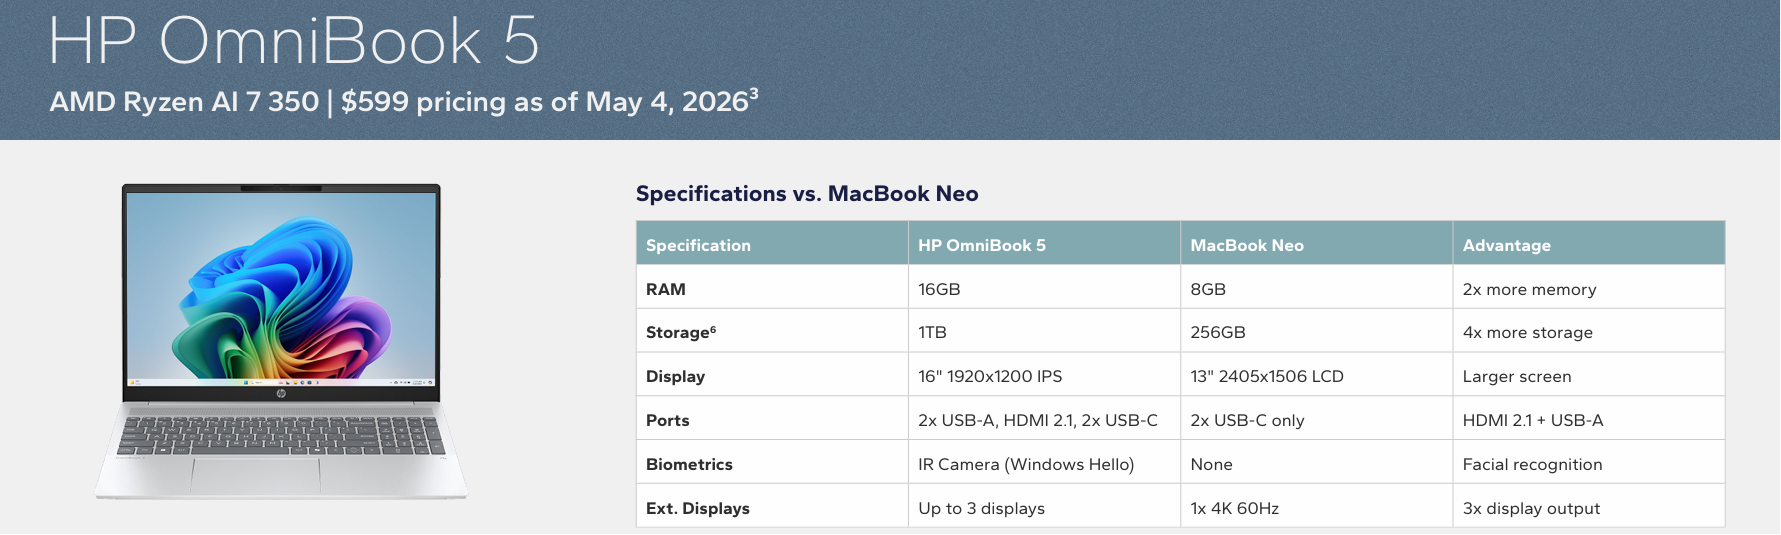Click the 'HDMI 2.1 + USB-A' cell
The width and height of the screenshot is (1781, 535).
click(1589, 420)
